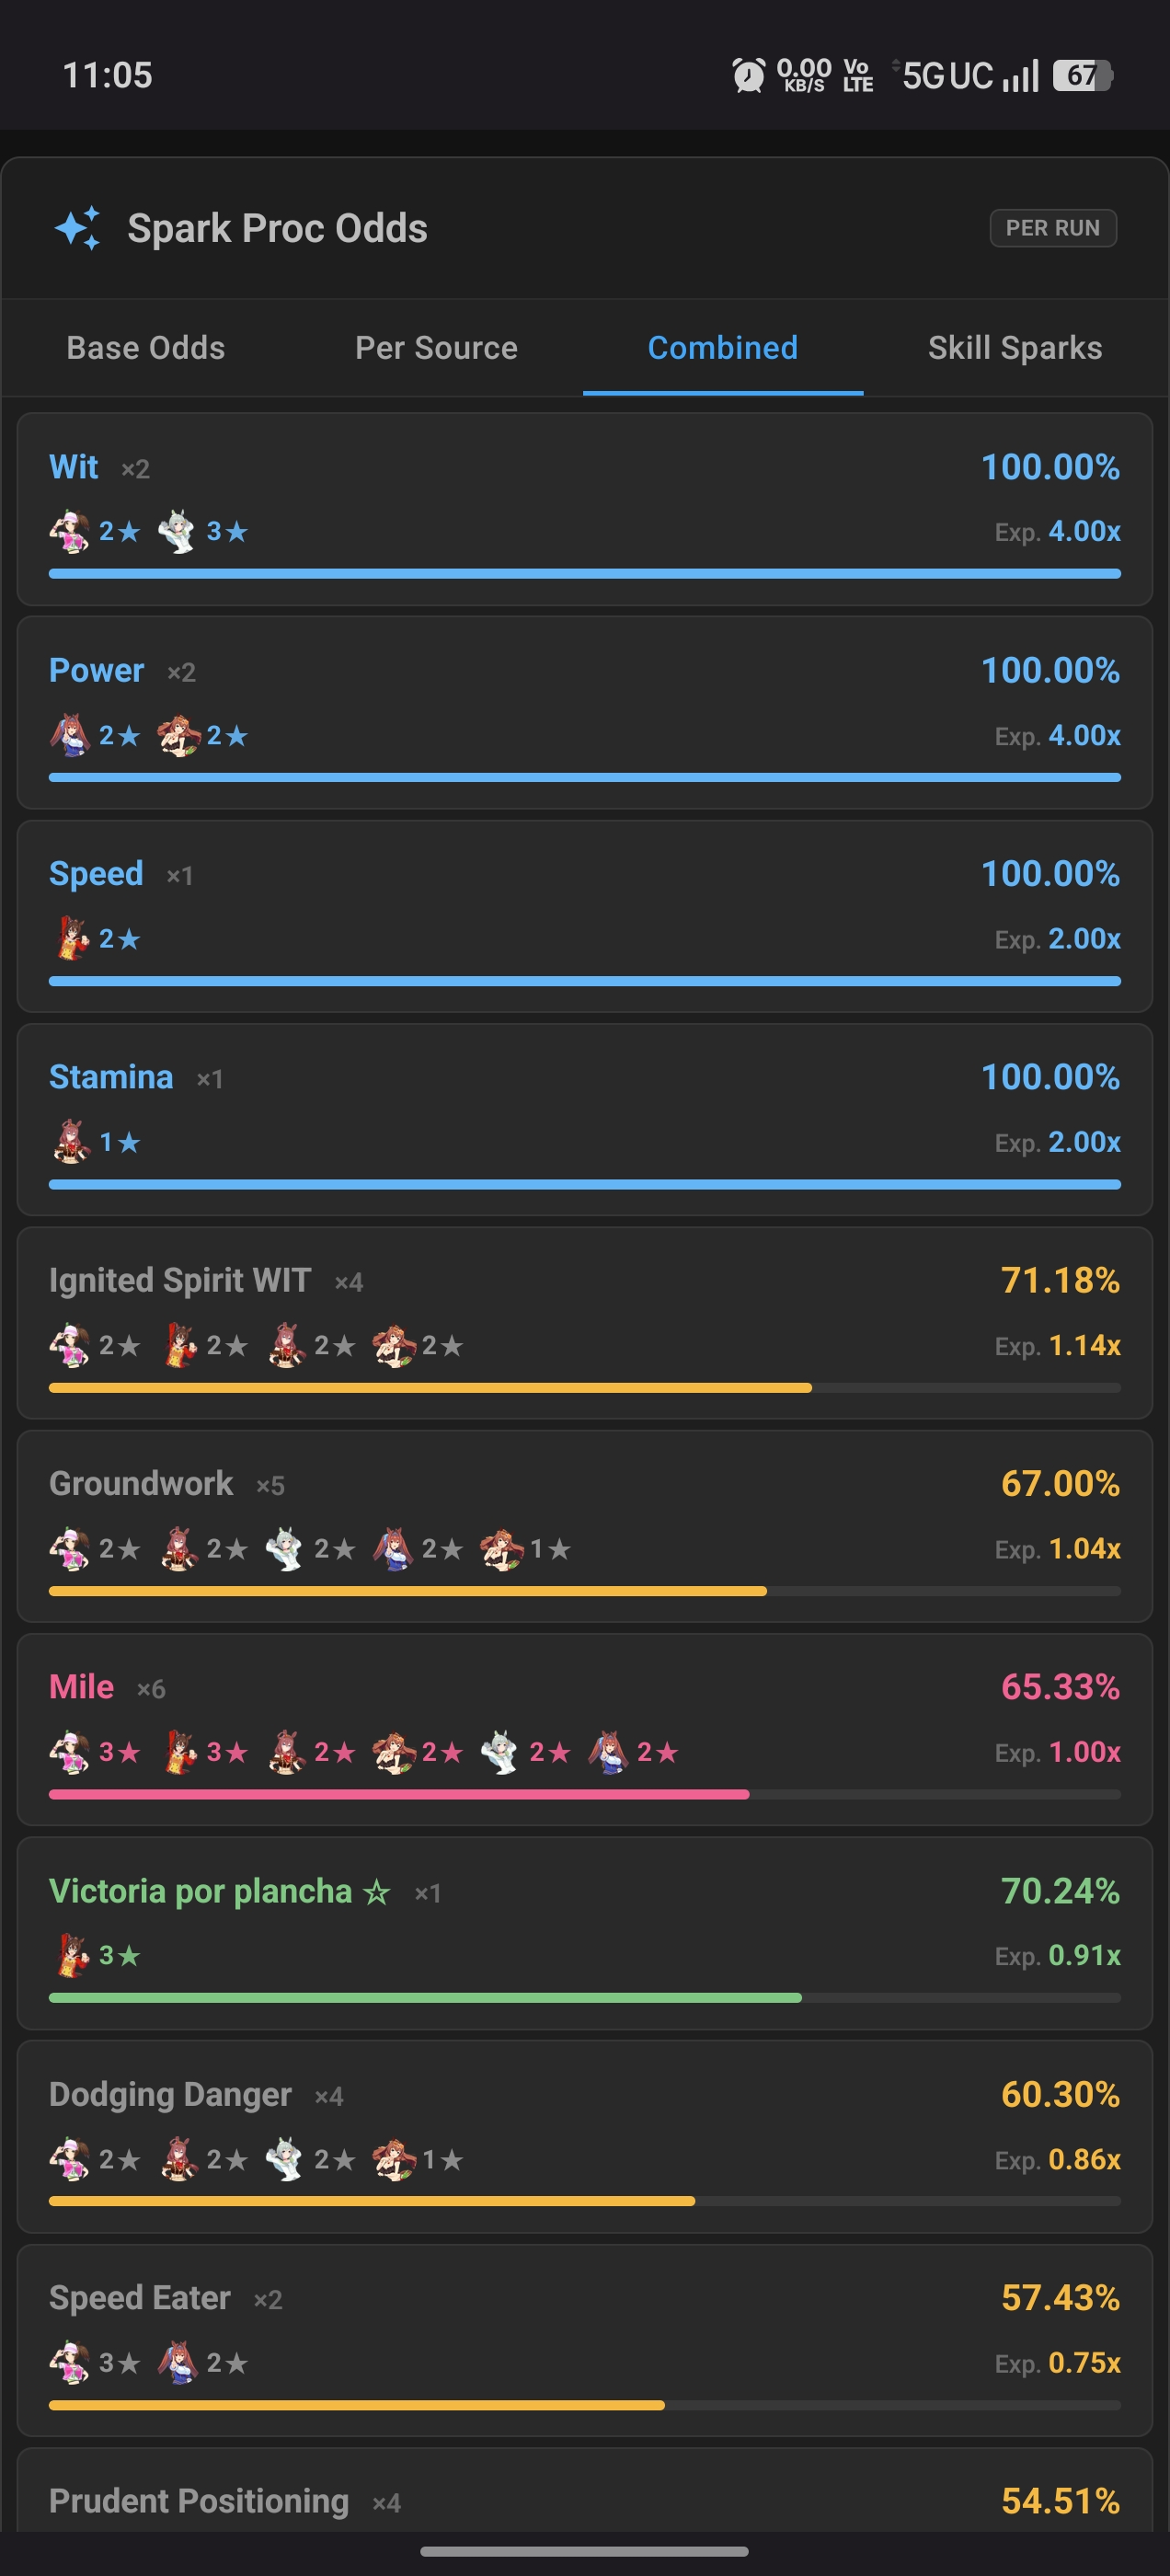The height and width of the screenshot is (2576, 1170).
Task: Tap the character icon in Speed row
Action: (70, 938)
